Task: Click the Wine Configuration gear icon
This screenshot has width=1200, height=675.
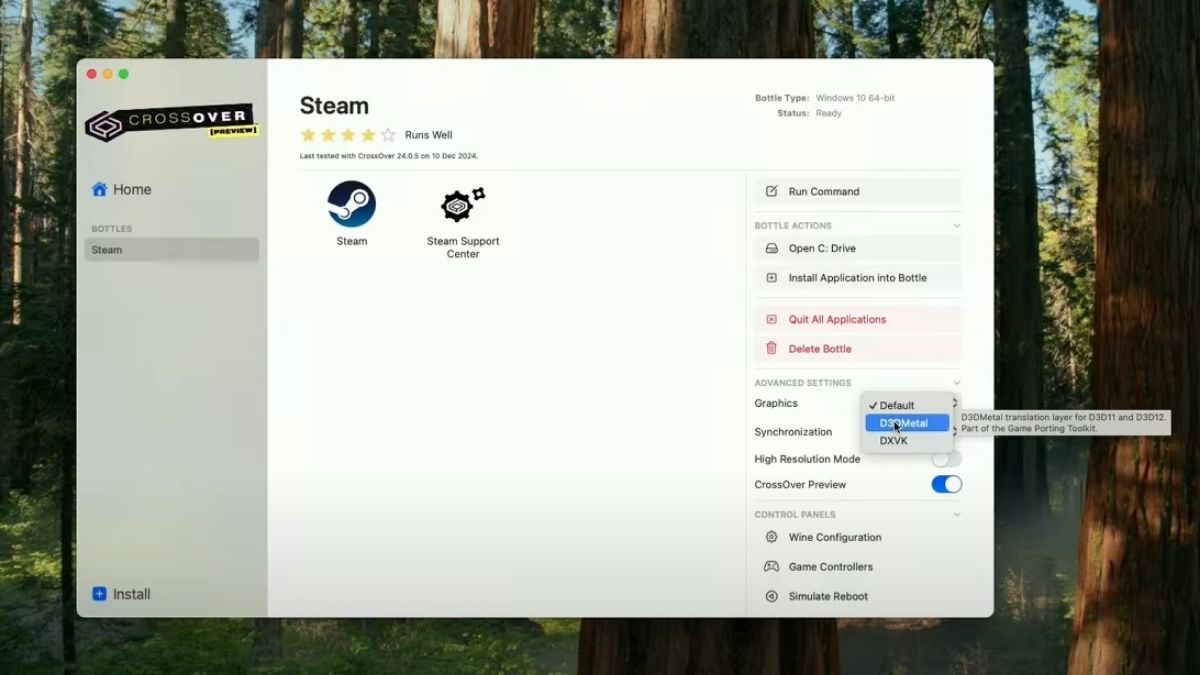Action: [771, 537]
